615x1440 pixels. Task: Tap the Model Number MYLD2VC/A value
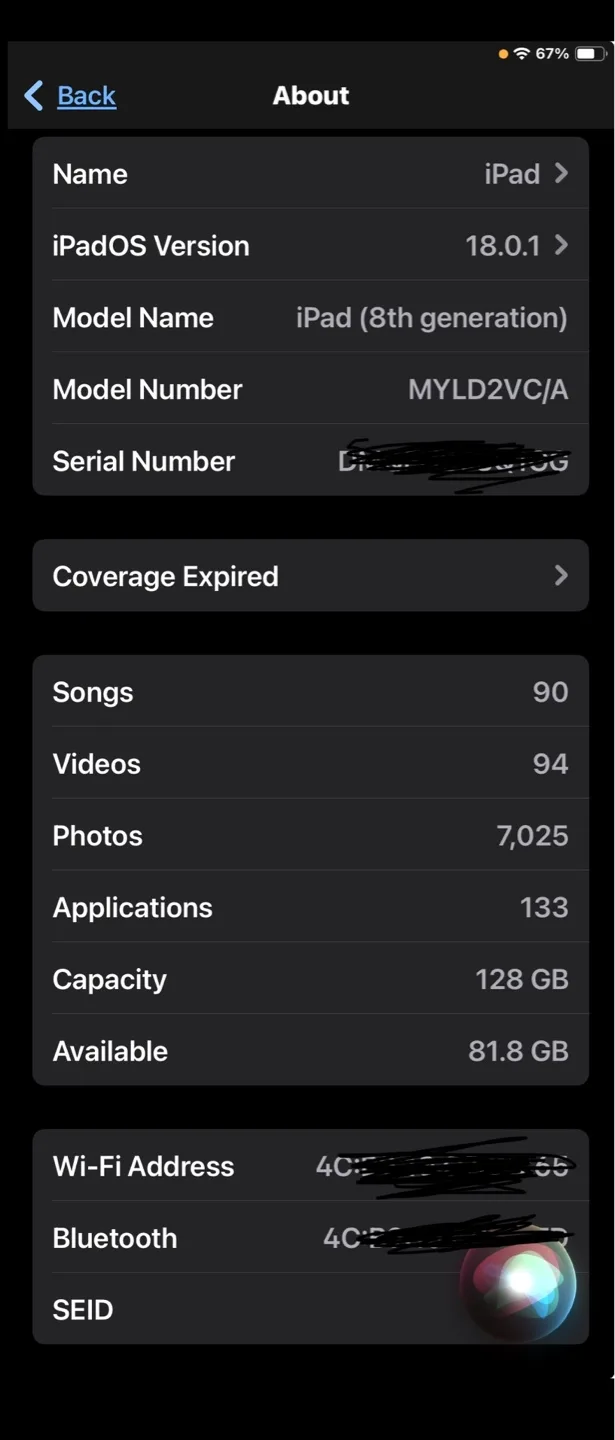[x=487, y=389]
